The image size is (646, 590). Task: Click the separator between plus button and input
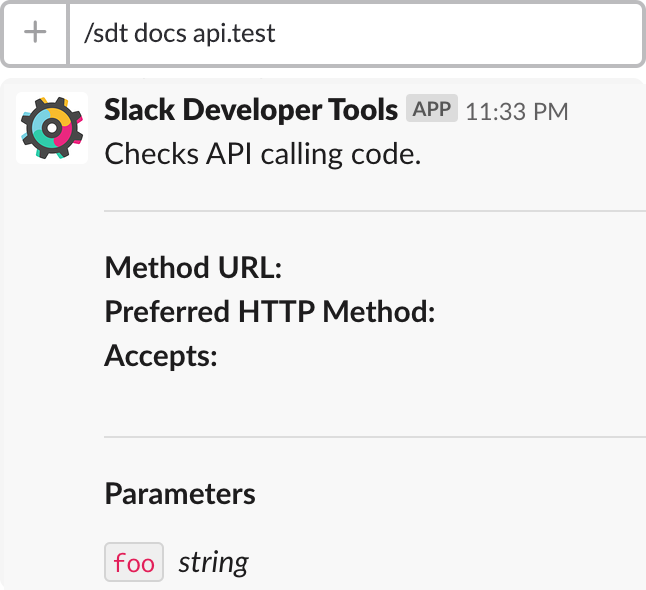[68, 33]
